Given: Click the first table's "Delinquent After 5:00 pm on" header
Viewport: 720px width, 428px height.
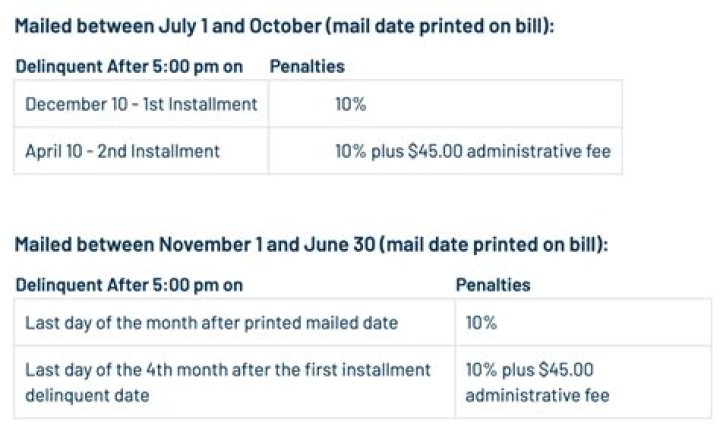Looking at the screenshot, I should pos(129,66).
